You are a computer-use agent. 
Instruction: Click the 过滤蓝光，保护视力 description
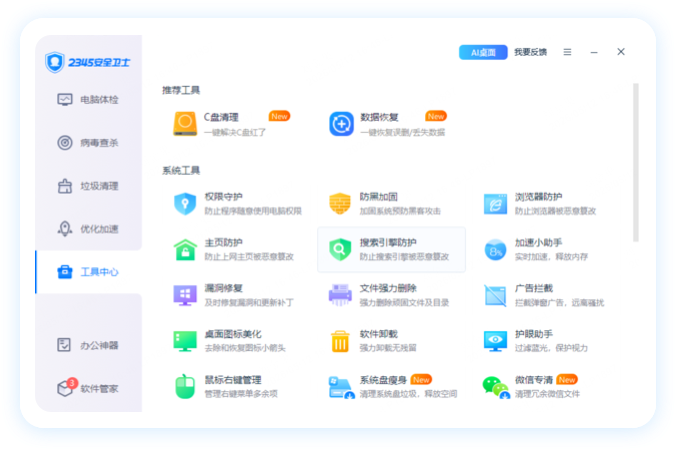(x=551, y=348)
